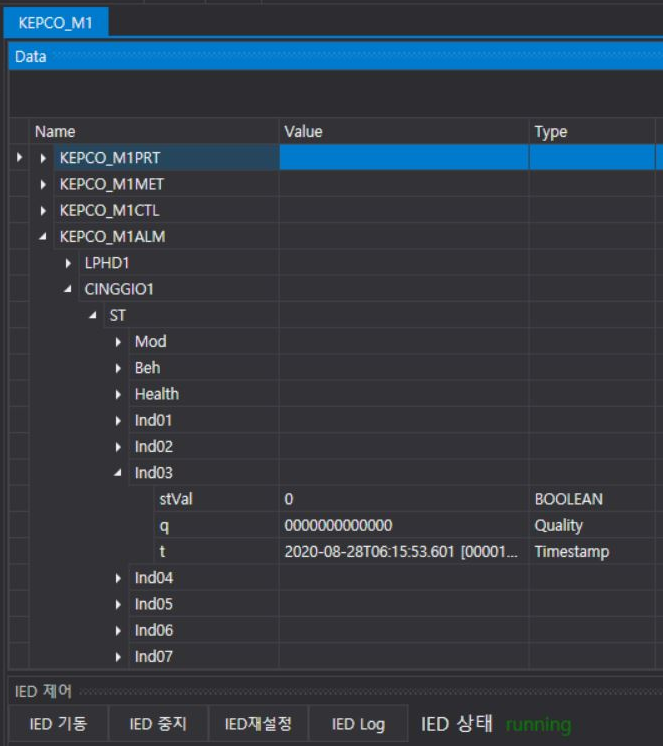
Task: Select the Ind05 row label
Action: (154, 604)
